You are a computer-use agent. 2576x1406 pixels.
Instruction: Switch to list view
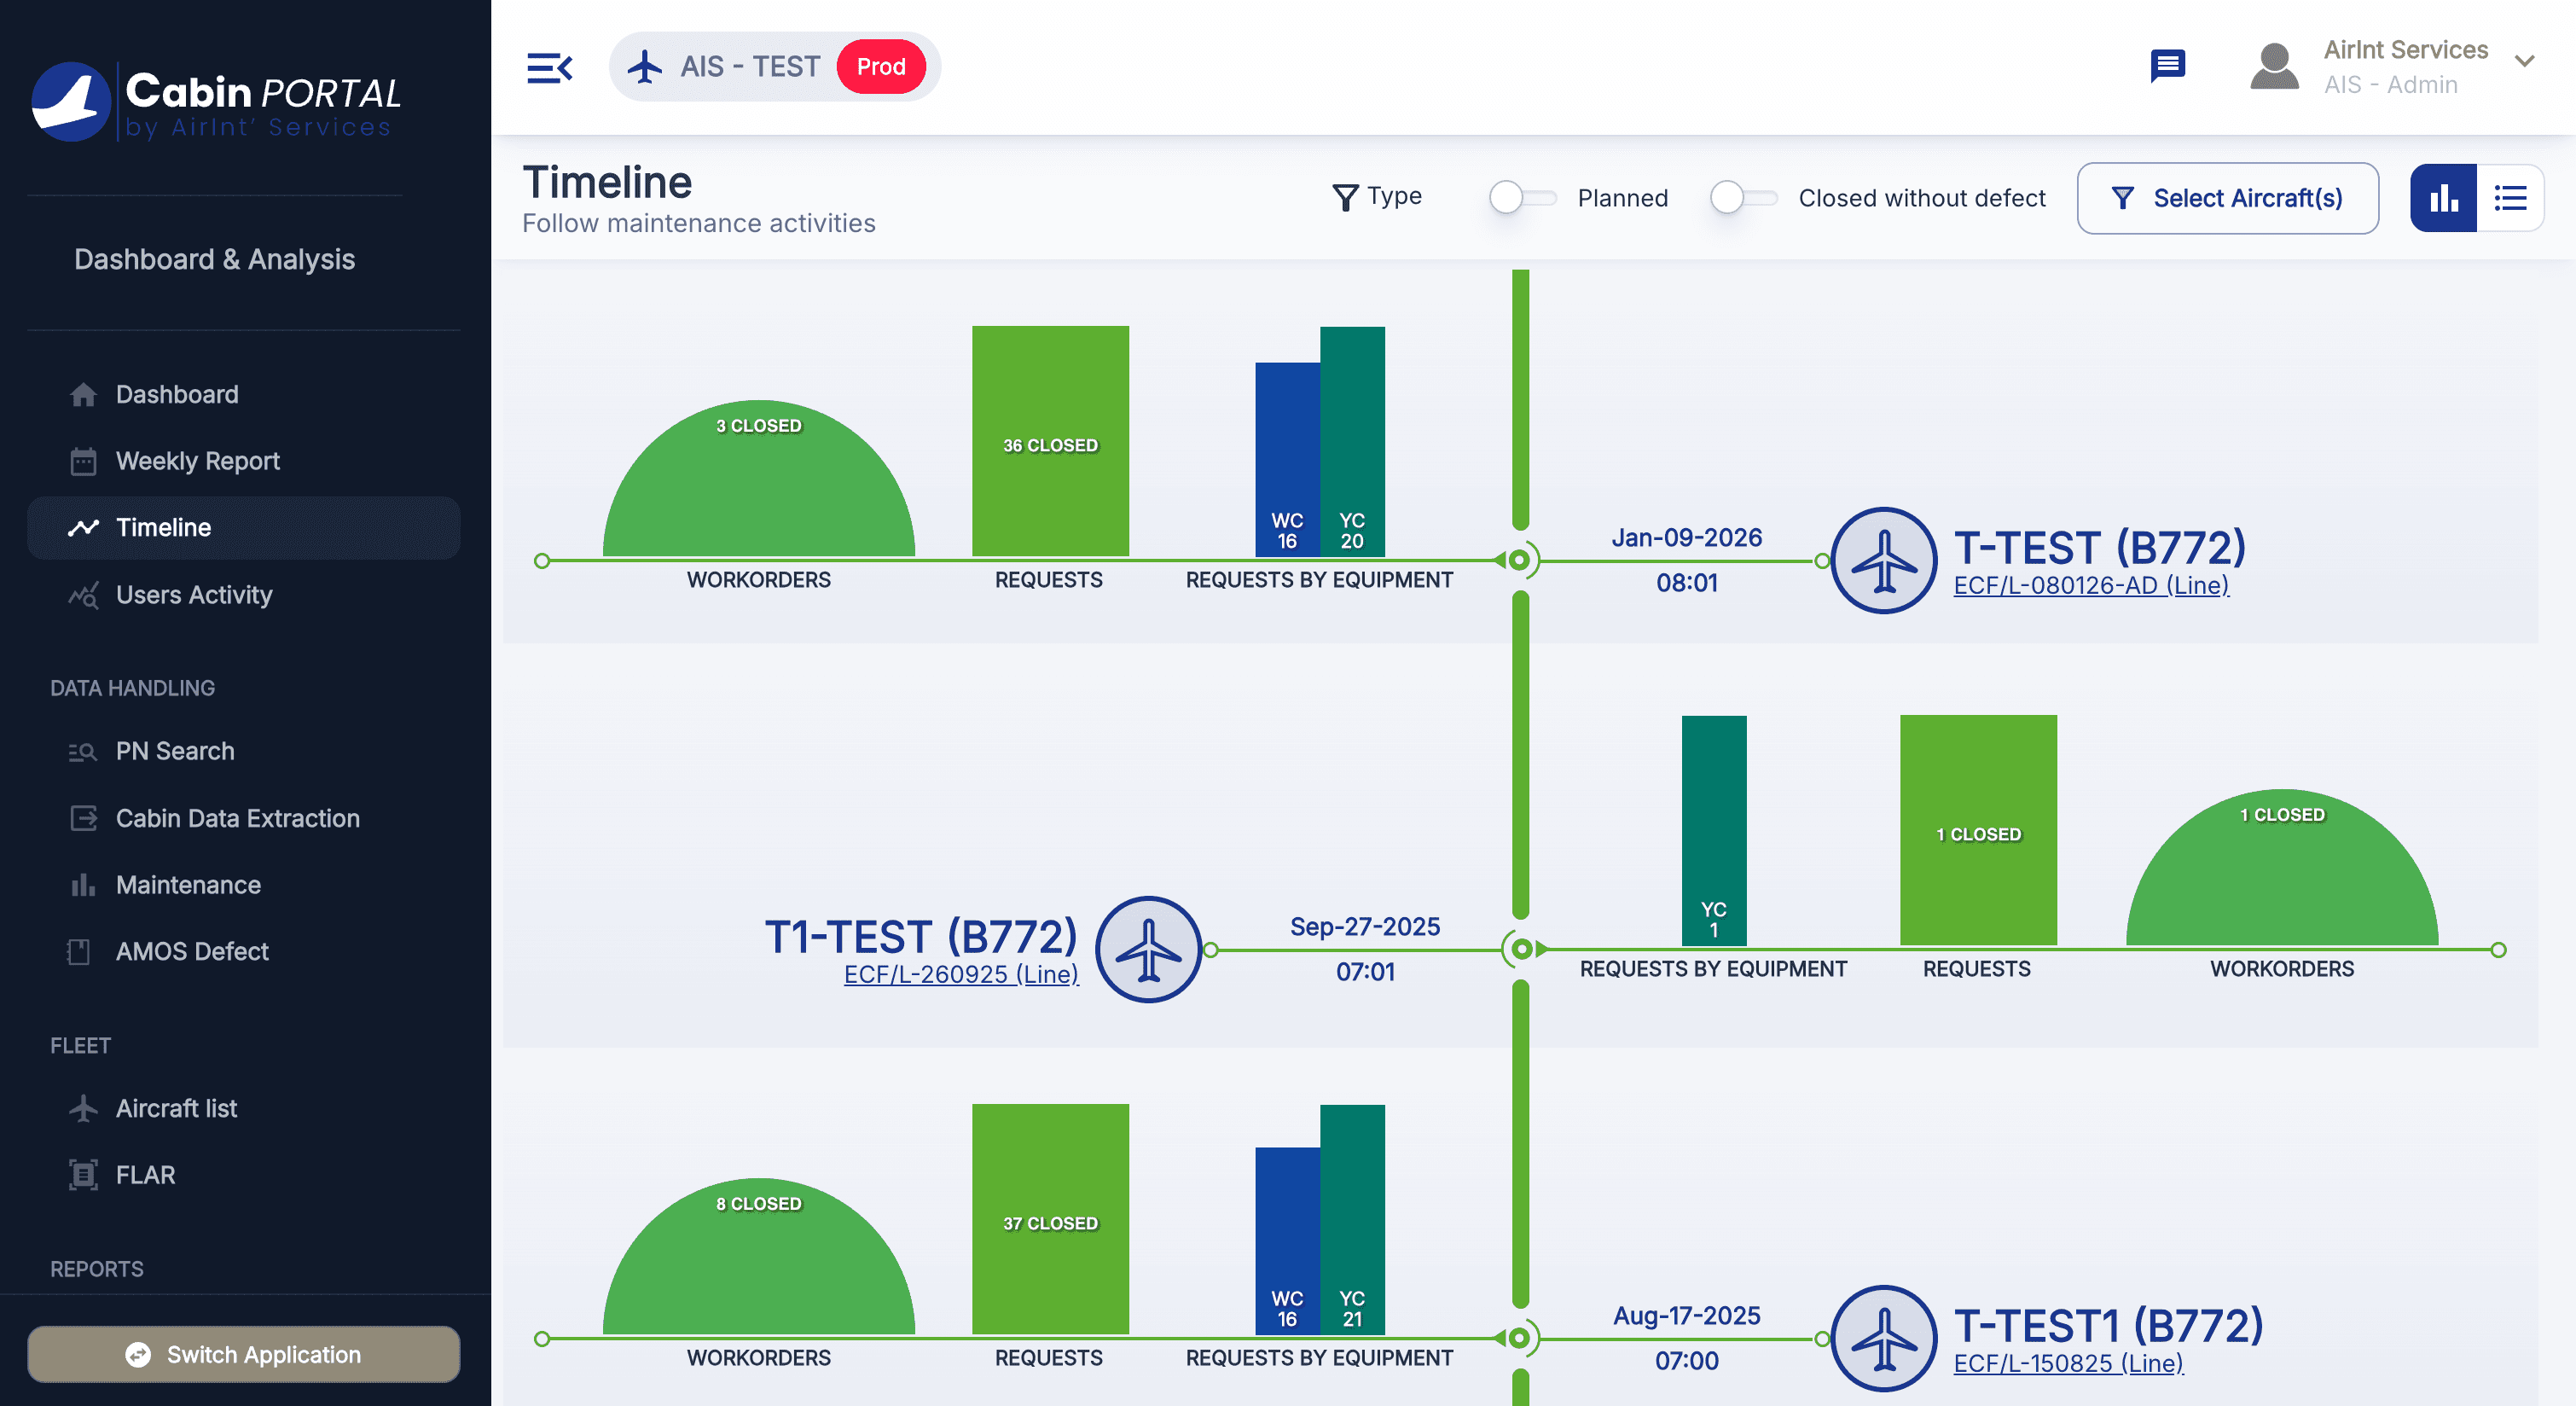coord(2510,198)
